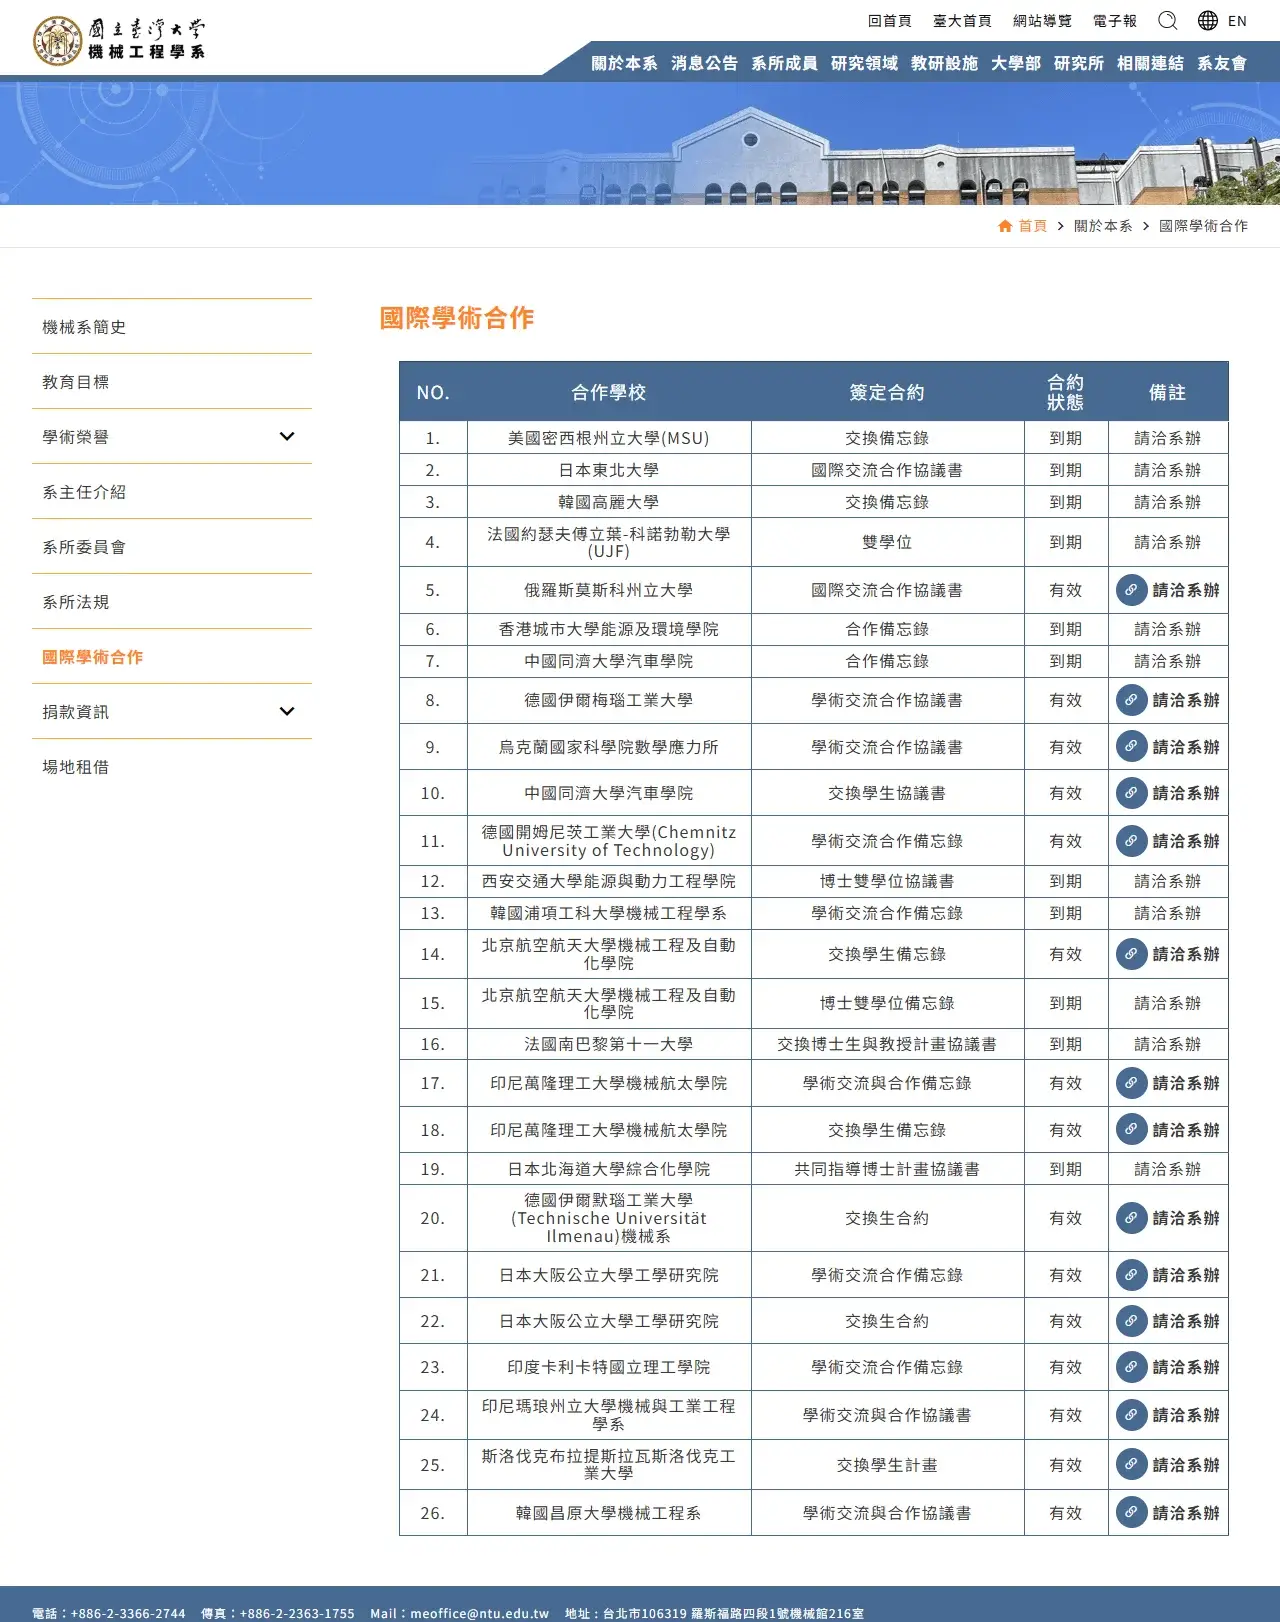Open 系所法規 sidebar item
Image resolution: width=1280 pixels, height=1622 pixels.
172,601
